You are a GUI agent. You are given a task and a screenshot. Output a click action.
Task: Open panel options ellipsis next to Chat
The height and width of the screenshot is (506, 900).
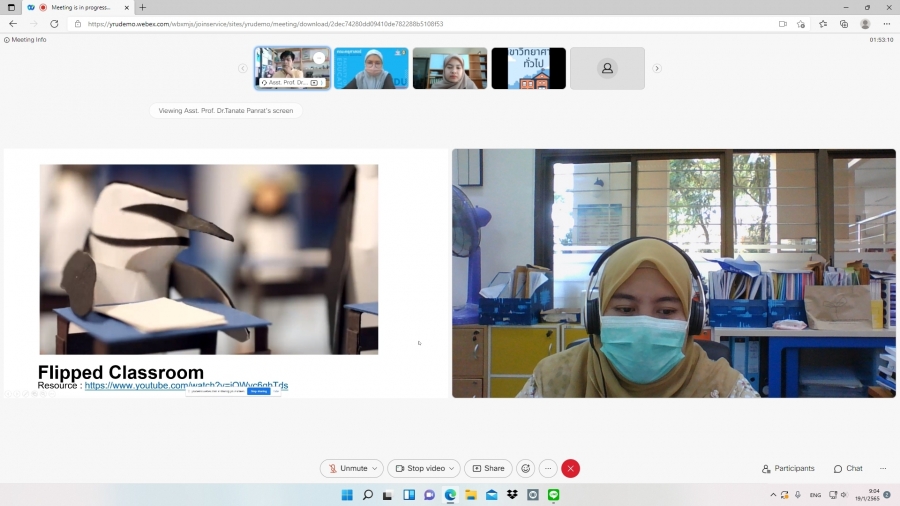coord(883,468)
